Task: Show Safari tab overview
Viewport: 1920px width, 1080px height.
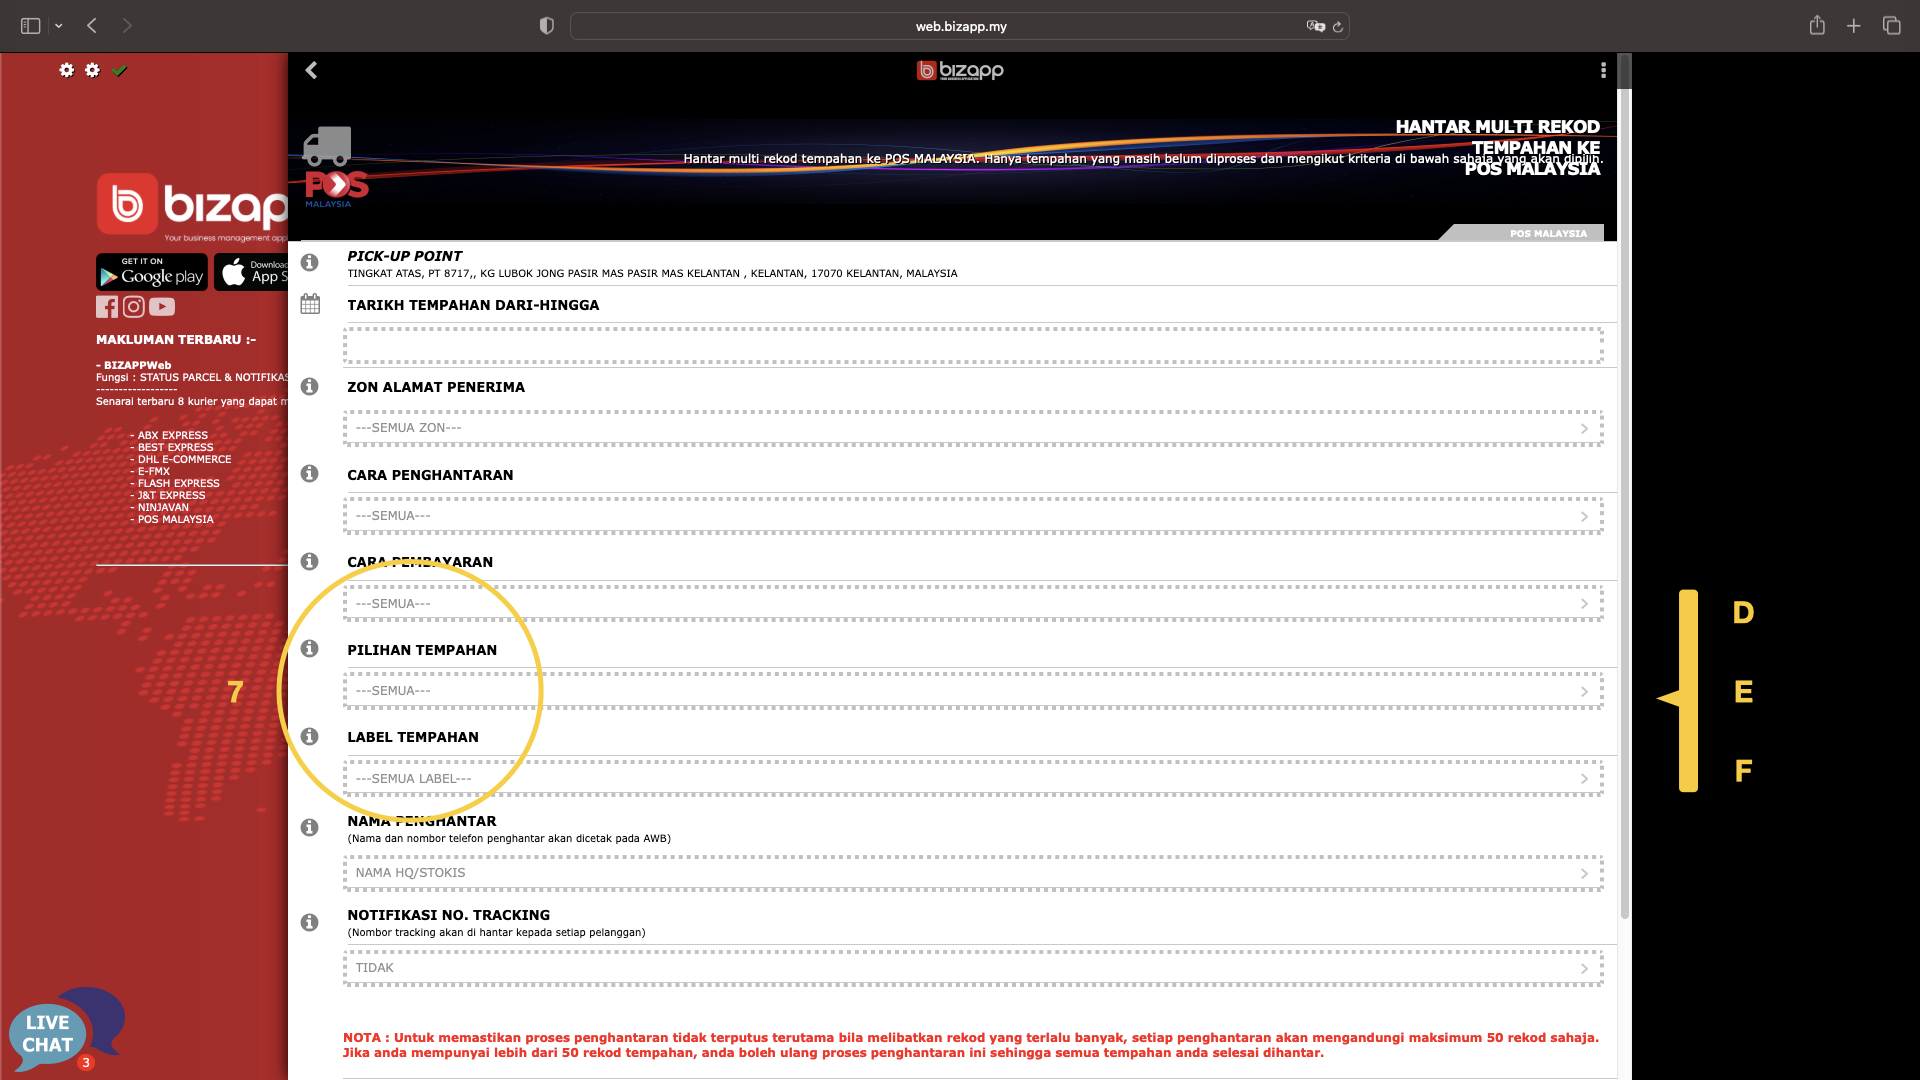Action: (x=1891, y=26)
